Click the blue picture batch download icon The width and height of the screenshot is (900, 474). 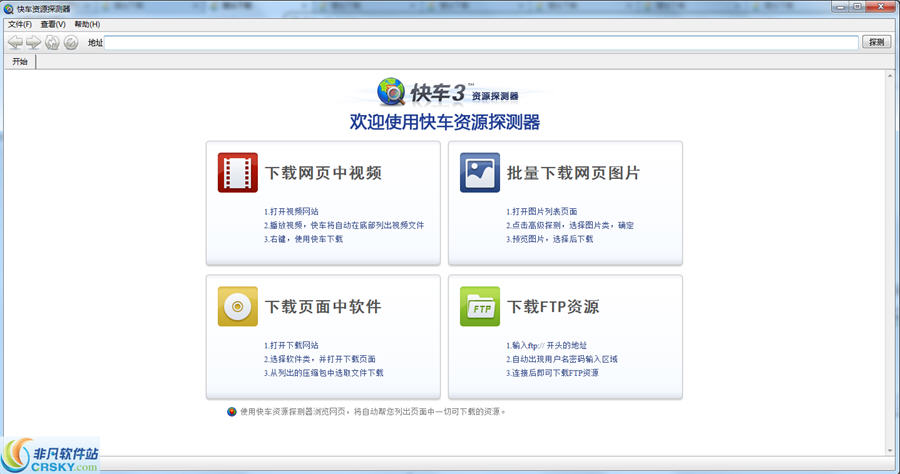(x=480, y=172)
